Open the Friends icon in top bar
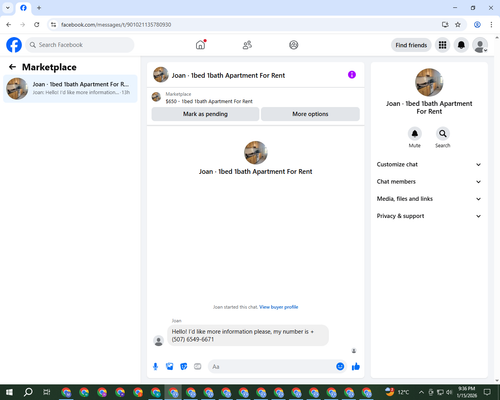The height and width of the screenshot is (400, 500). (247, 45)
